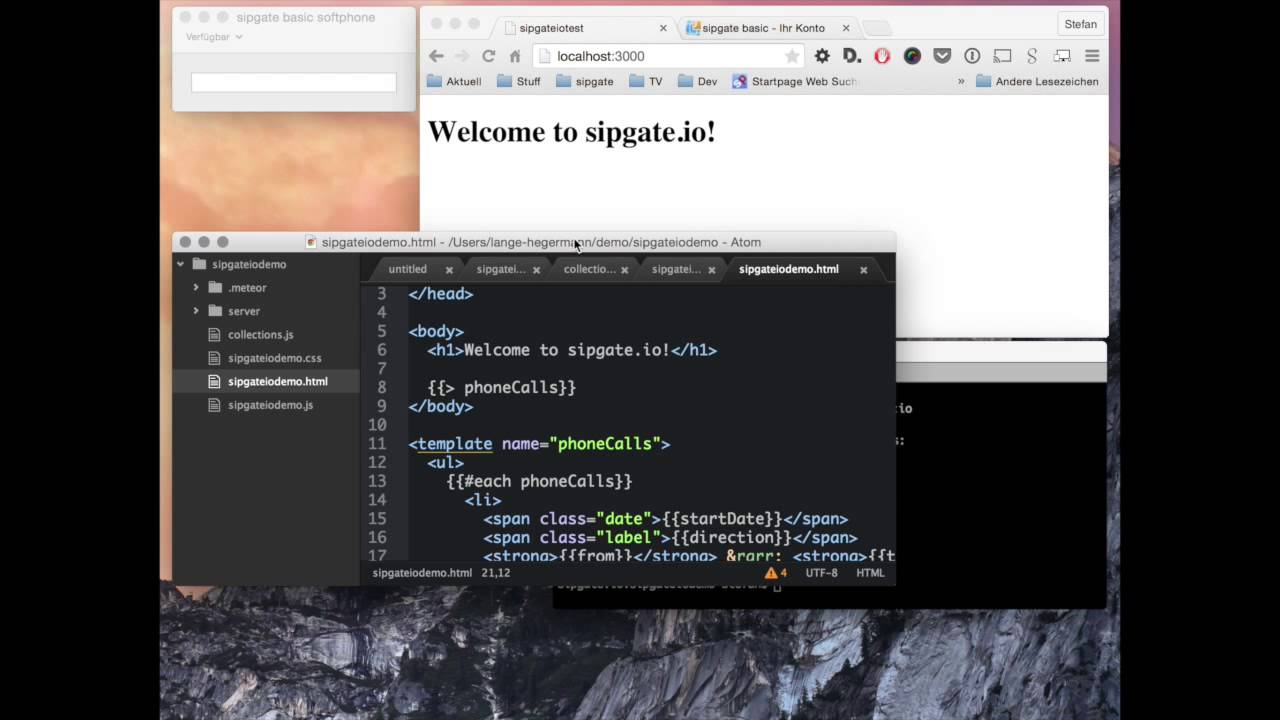
Task: Close the sipgateiotest browser tab
Action: point(663,28)
